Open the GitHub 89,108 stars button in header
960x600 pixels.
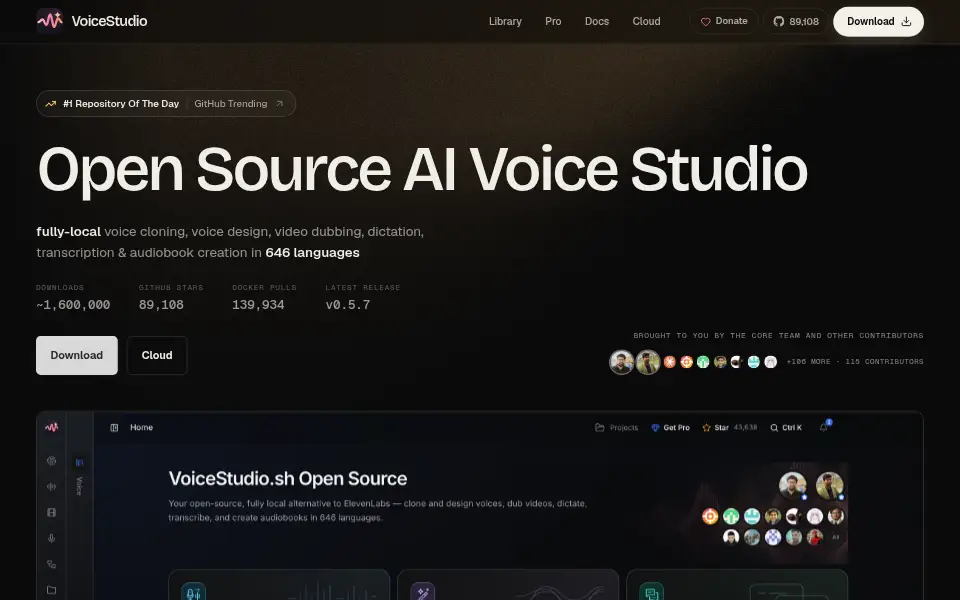click(795, 21)
